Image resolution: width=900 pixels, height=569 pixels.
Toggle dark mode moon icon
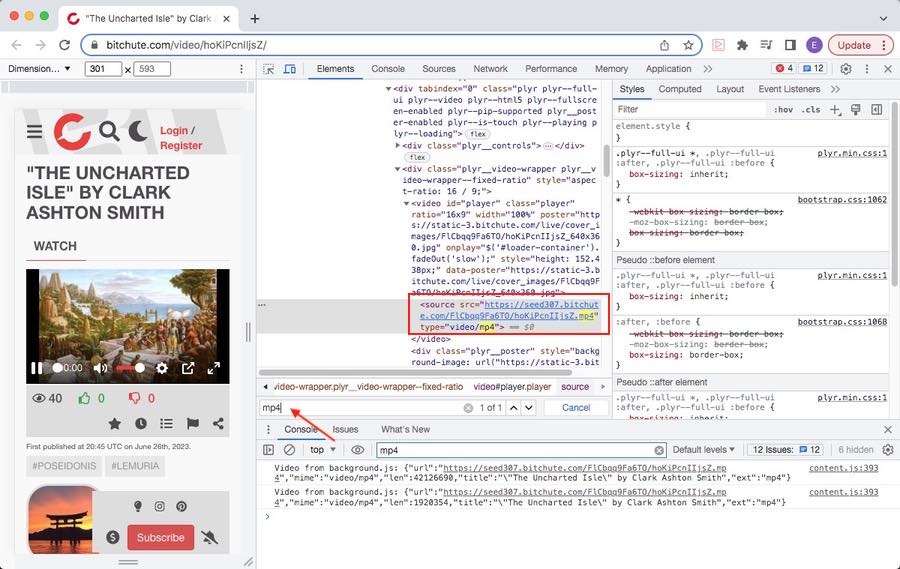coord(138,131)
